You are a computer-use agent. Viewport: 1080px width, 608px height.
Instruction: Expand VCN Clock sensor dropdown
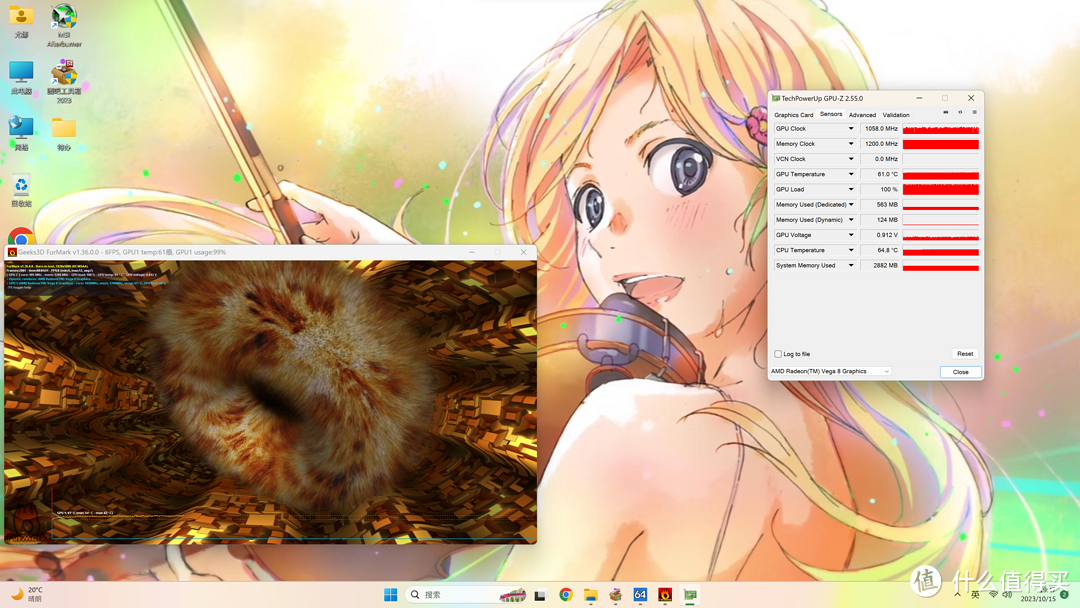851,159
